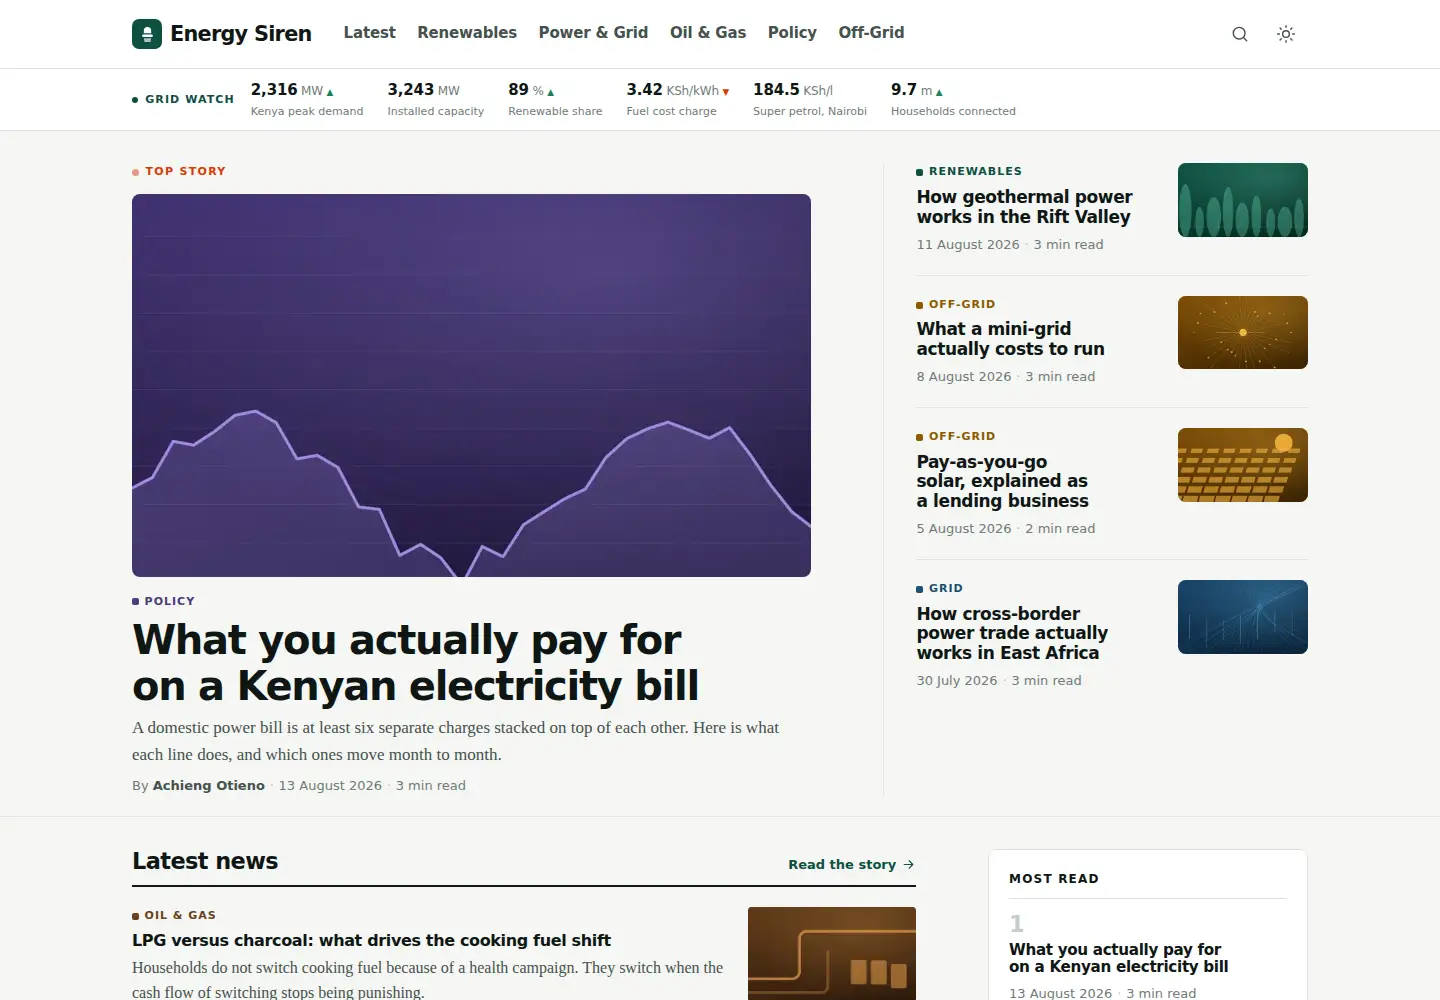This screenshot has width=1440, height=1000.
Task: Open the Power & Grid section
Action: click(x=593, y=33)
